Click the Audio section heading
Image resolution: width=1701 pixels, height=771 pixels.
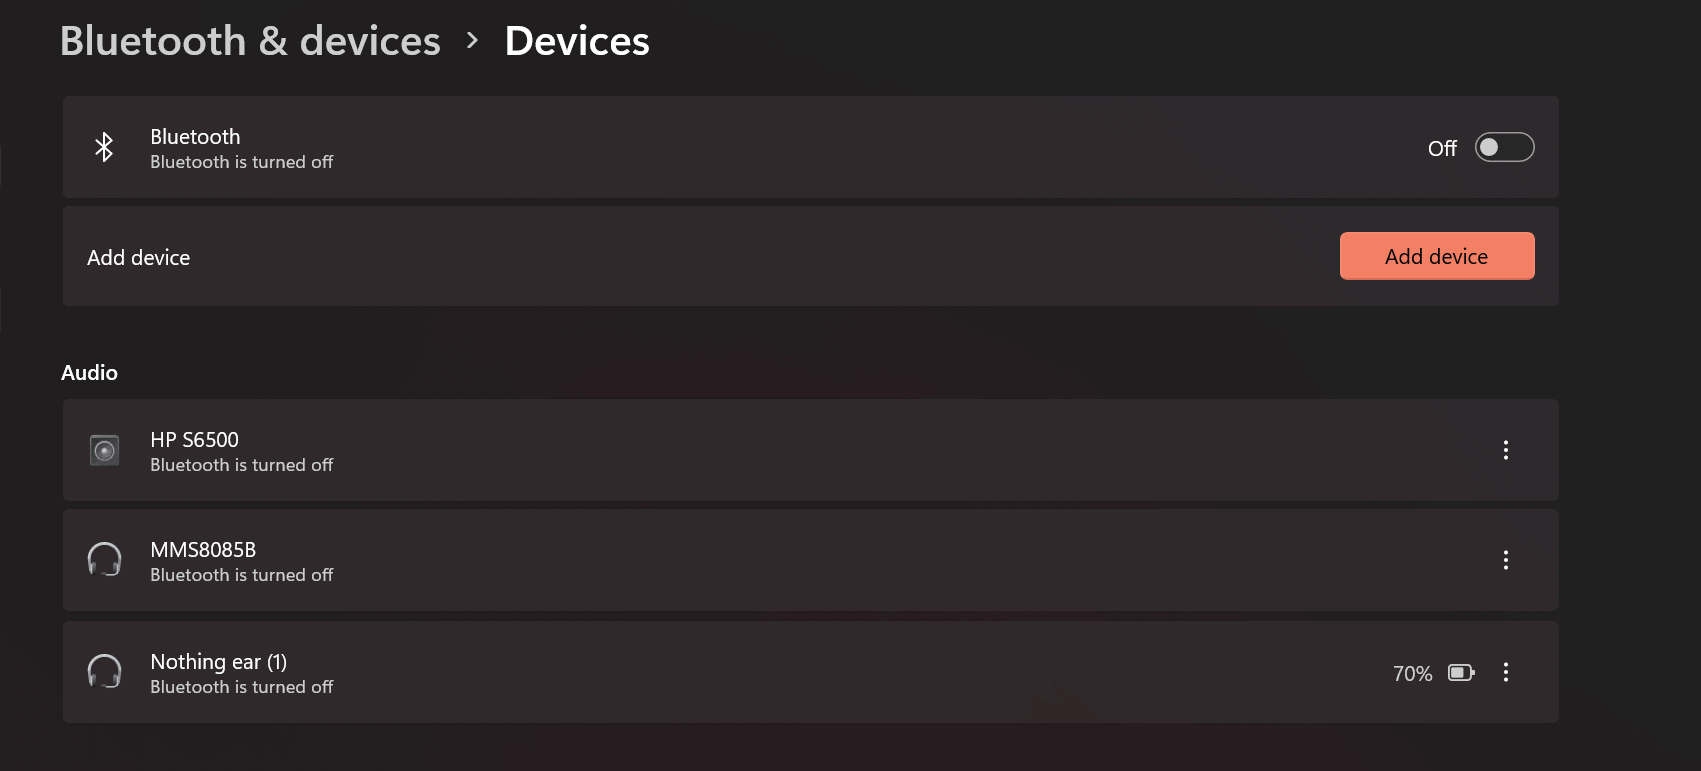pyautogui.click(x=89, y=372)
